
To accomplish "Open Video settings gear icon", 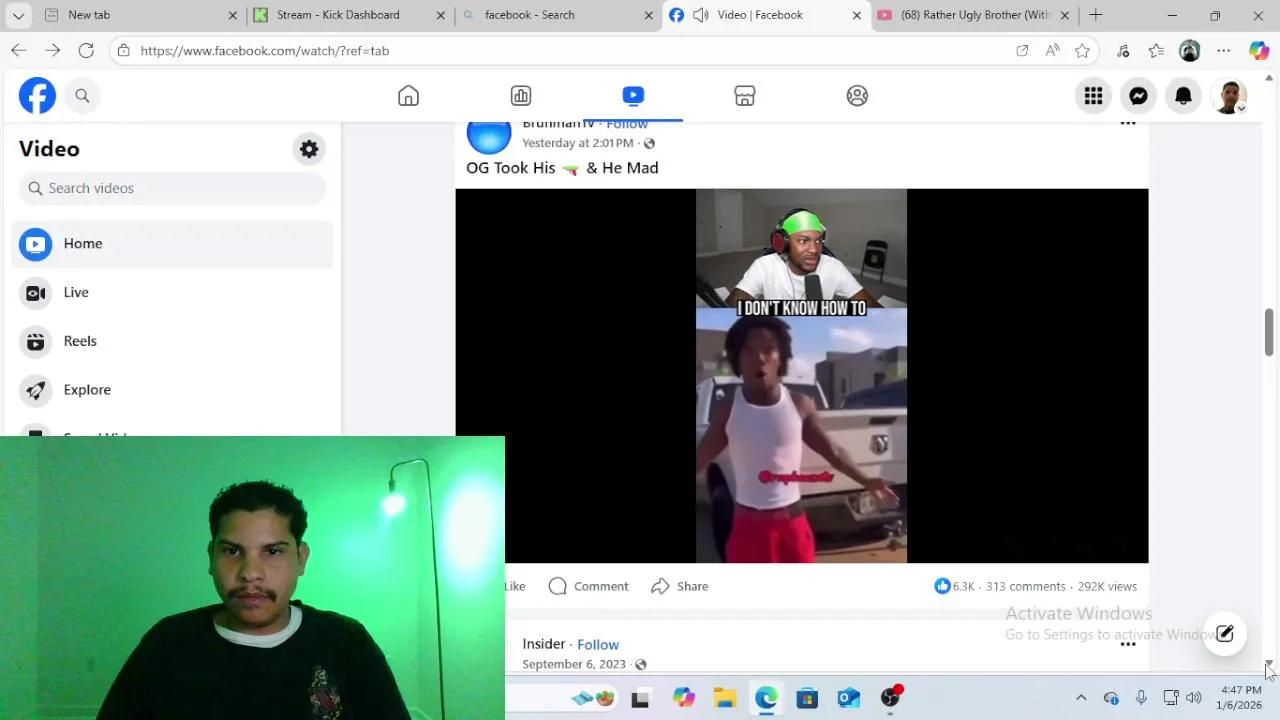I will pos(309,149).
